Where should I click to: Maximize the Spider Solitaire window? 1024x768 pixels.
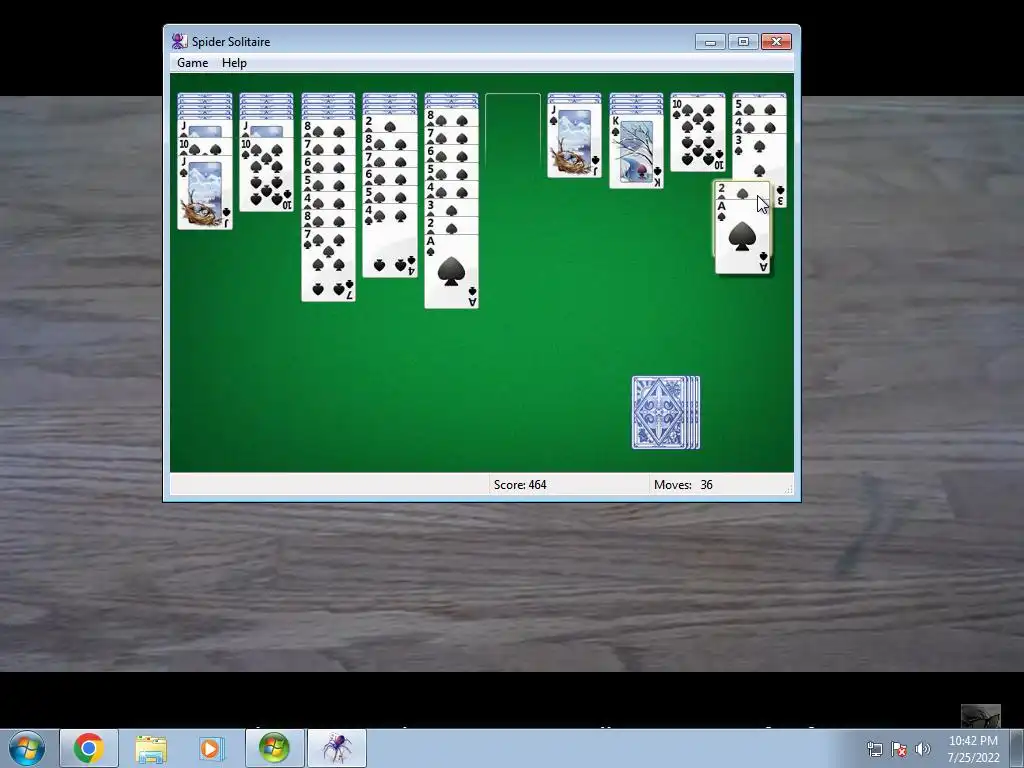pos(743,42)
